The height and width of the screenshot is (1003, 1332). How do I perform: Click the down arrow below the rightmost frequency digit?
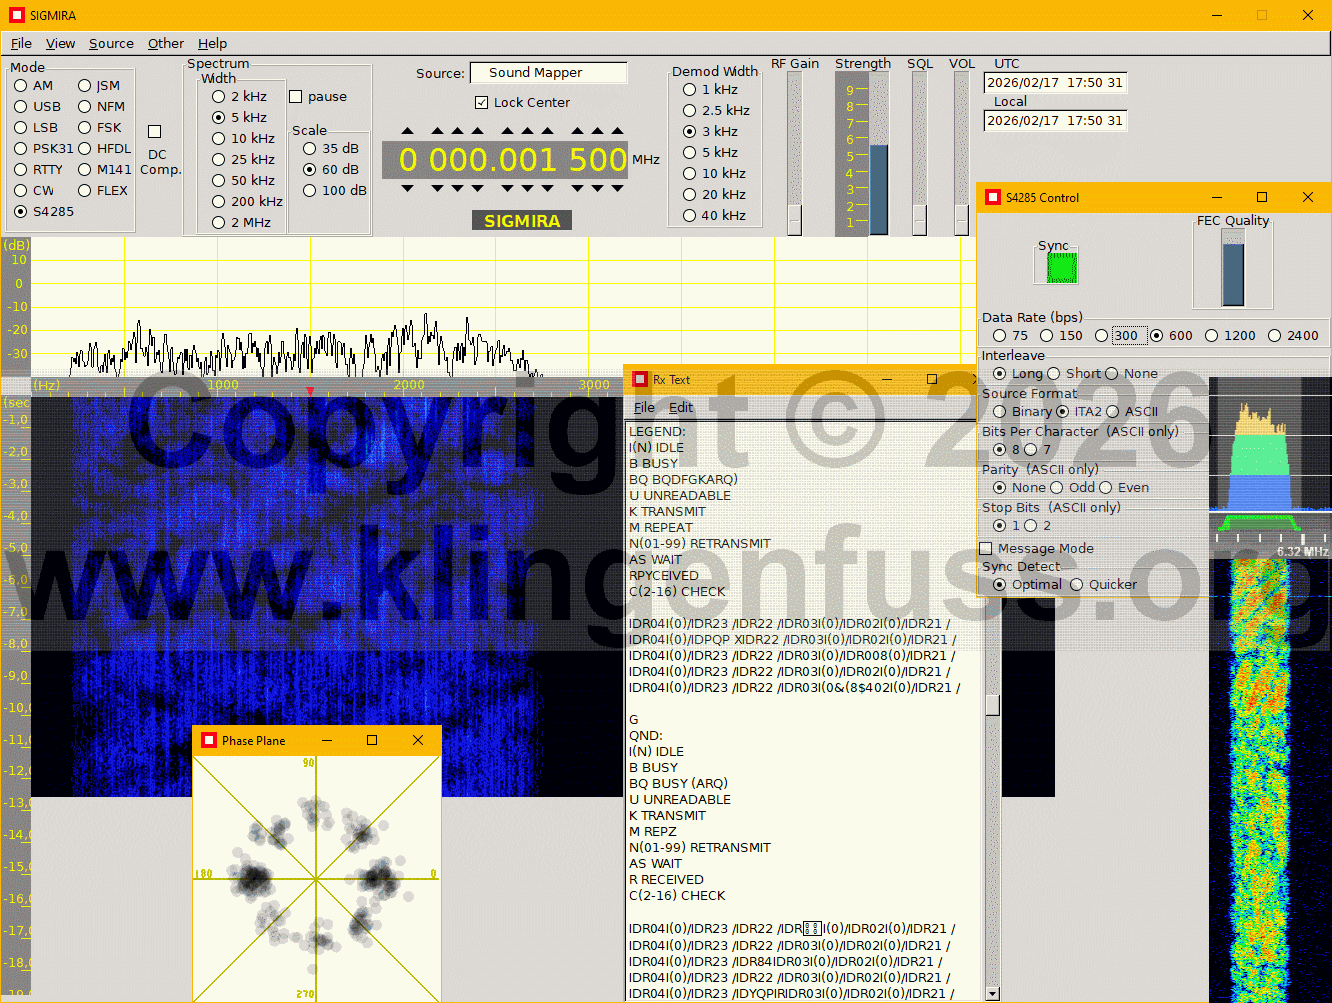click(618, 188)
